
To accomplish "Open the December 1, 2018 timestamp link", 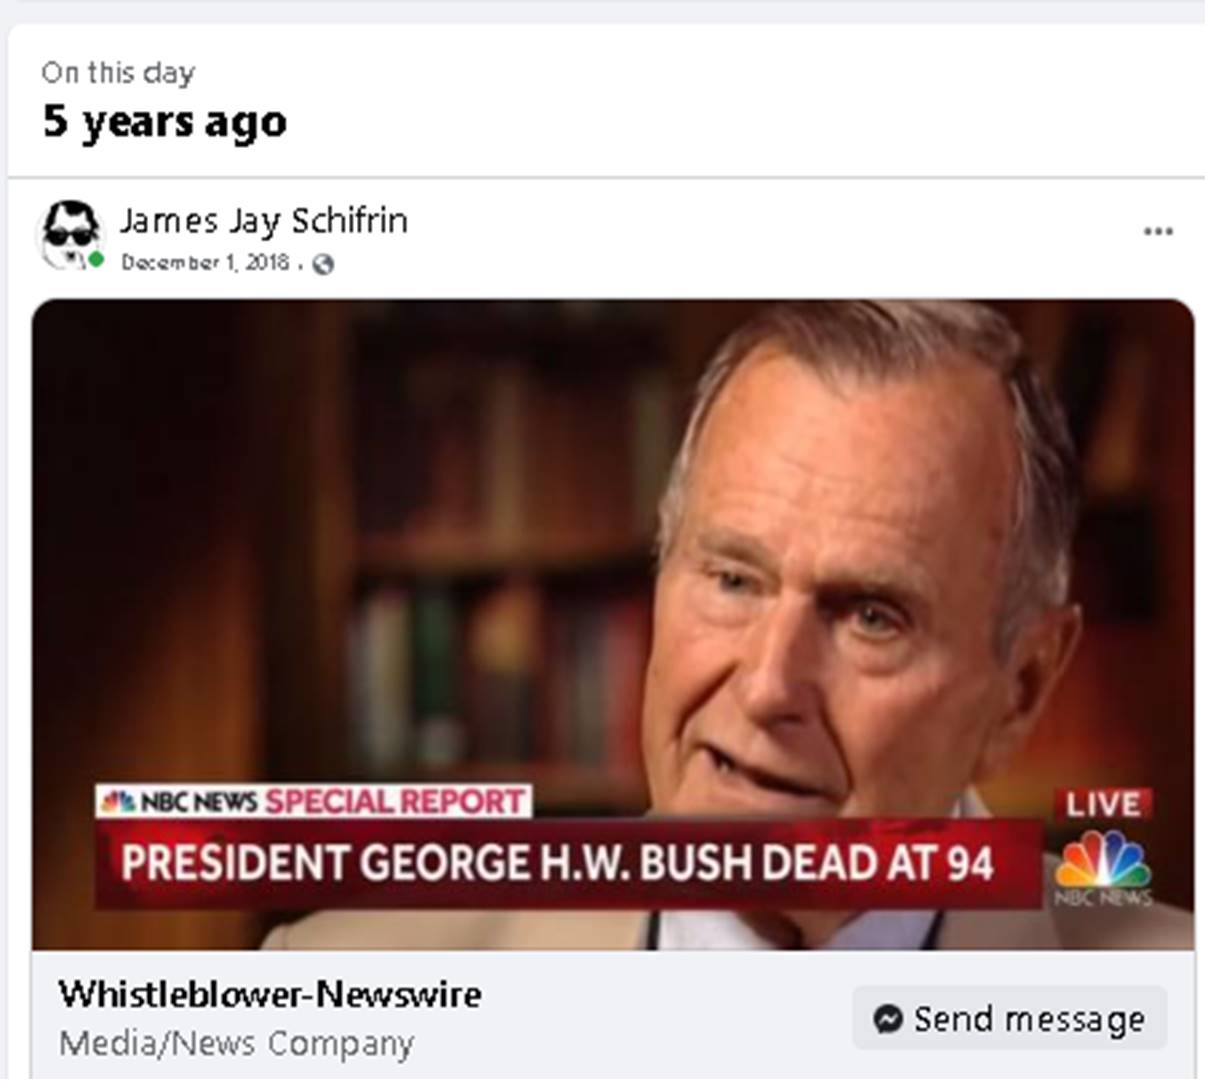I will pos(205,262).
